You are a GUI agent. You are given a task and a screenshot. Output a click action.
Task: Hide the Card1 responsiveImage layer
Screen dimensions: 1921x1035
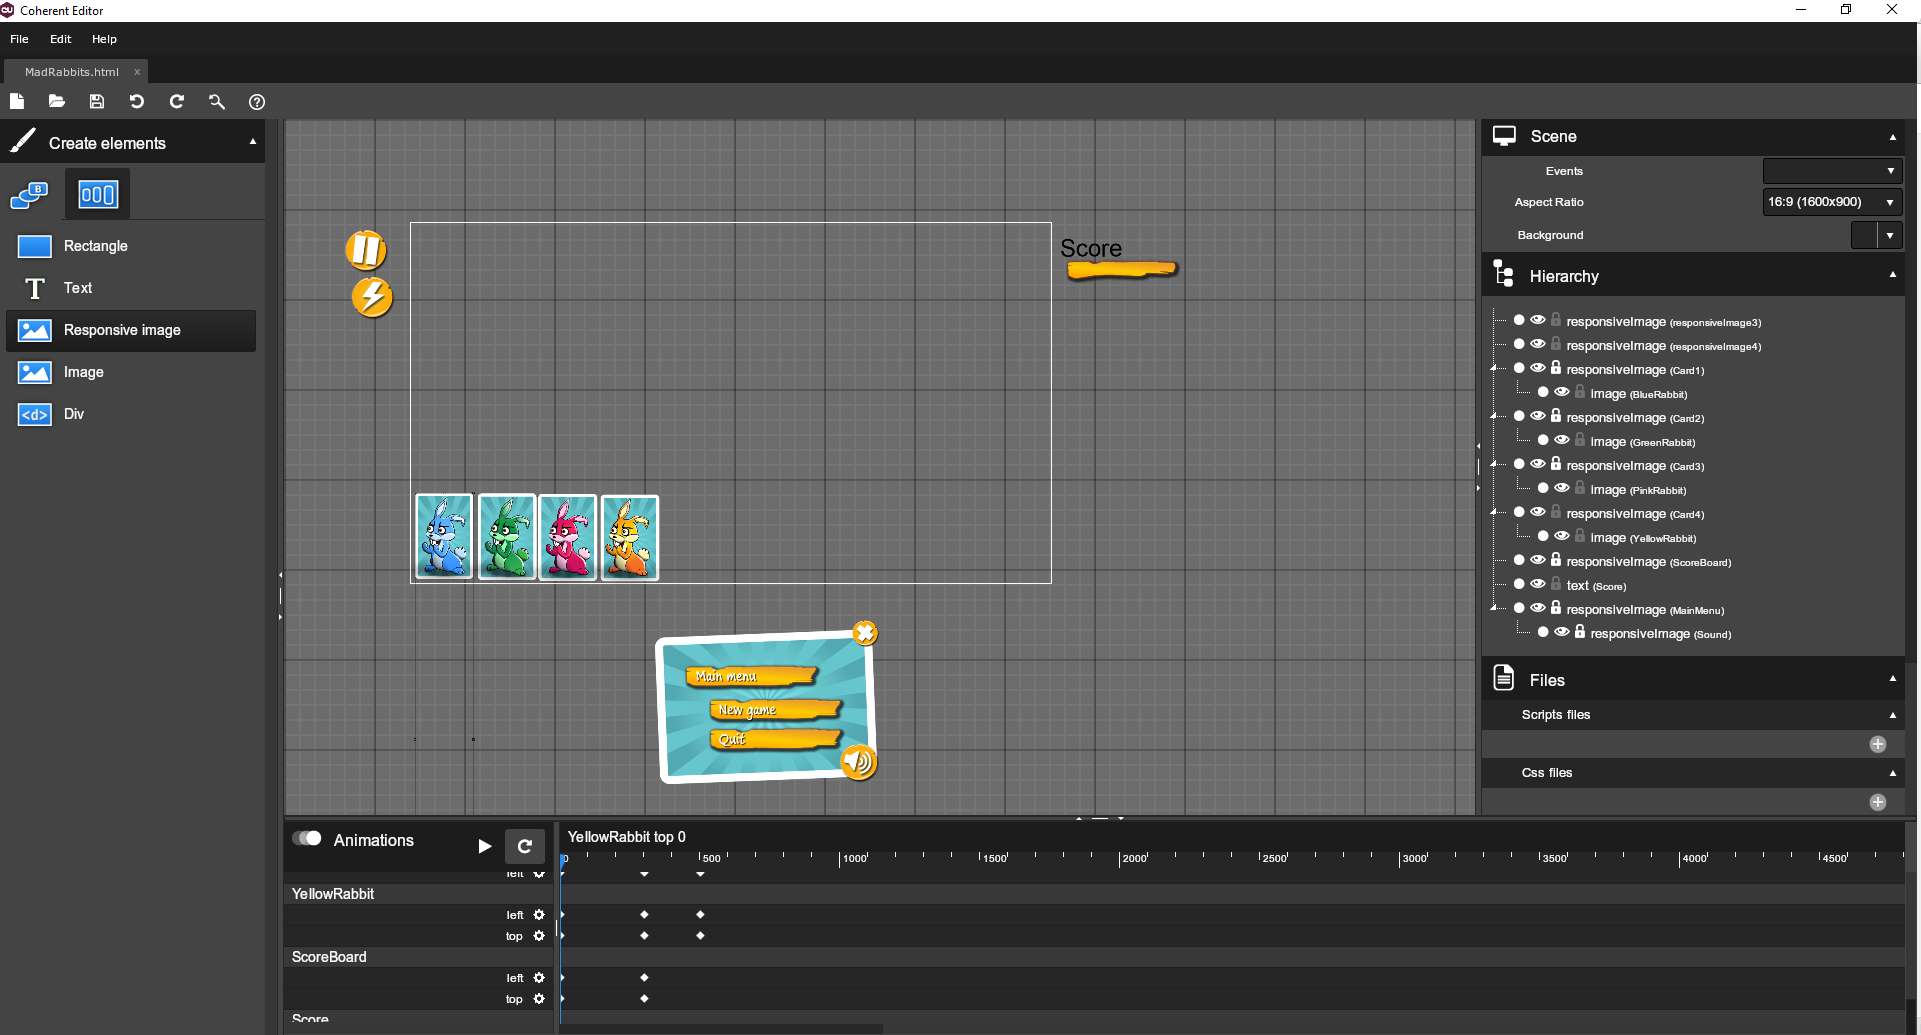[1538, 368]
